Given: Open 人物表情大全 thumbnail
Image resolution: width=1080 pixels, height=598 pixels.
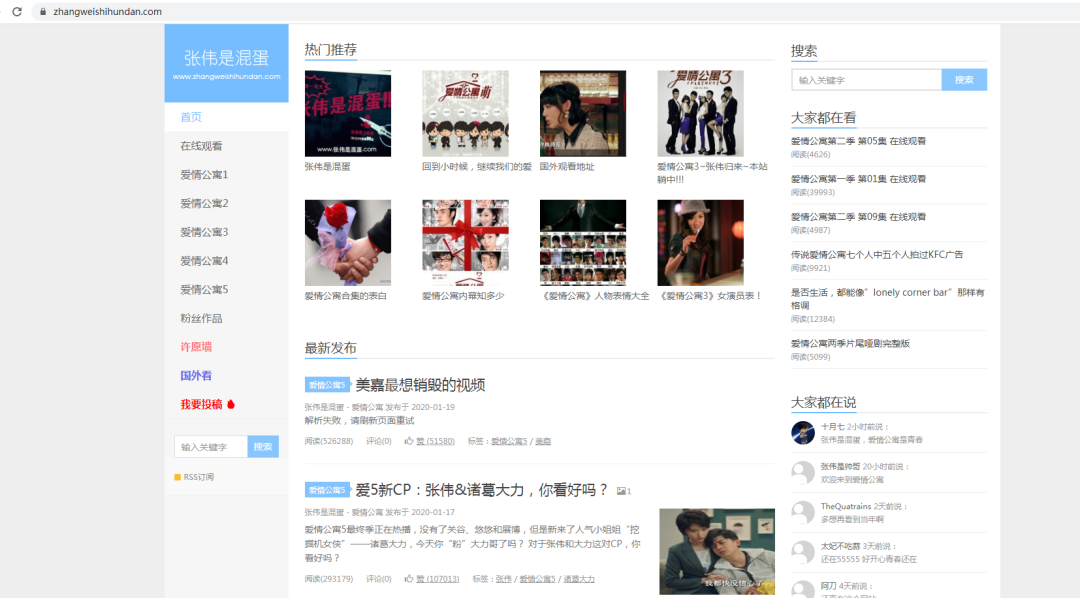Looking at the screenshot, I should click(x=583, y=243).
